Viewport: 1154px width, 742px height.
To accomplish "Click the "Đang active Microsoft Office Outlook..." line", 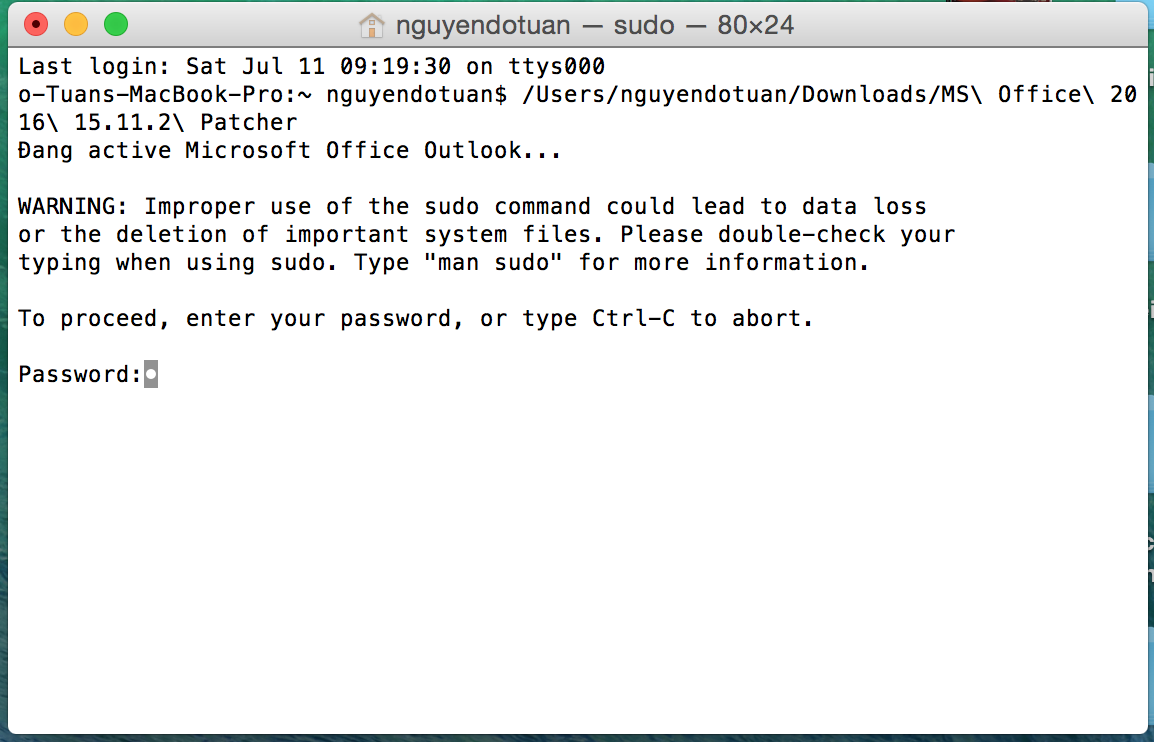I will pos(290,150).
